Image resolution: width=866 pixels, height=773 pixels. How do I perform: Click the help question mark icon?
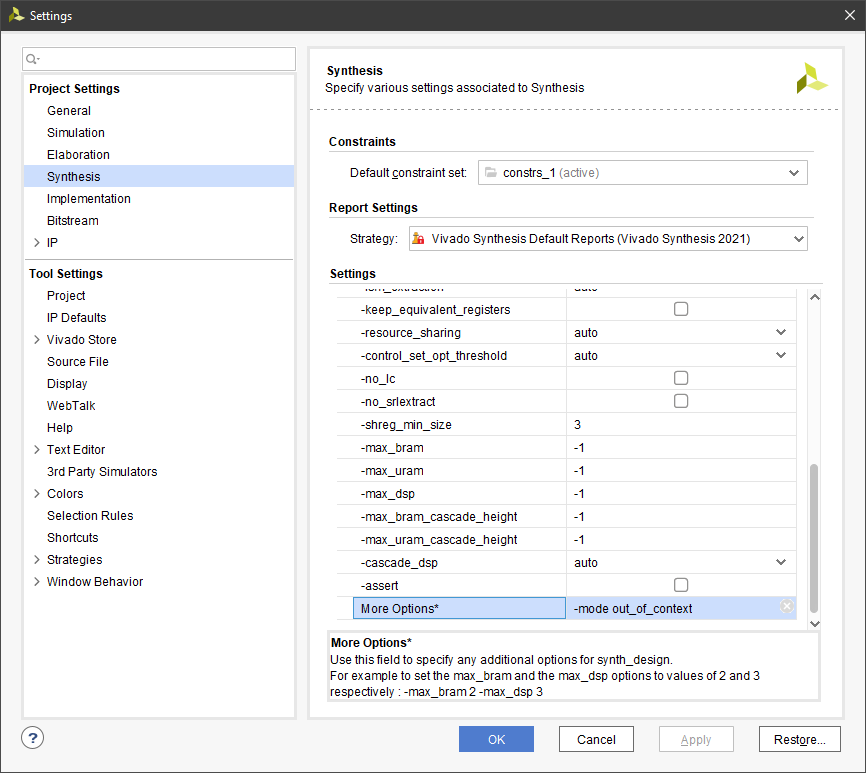[33, 738]
